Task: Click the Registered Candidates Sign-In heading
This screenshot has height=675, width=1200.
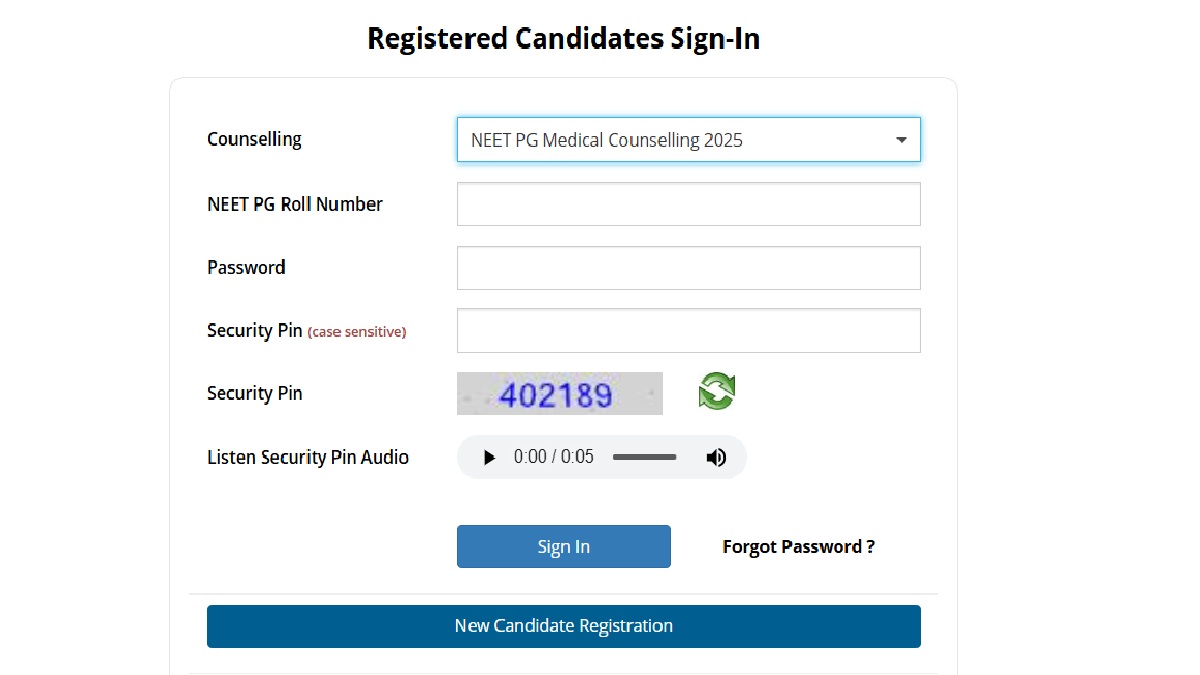Action: (564, 38)
